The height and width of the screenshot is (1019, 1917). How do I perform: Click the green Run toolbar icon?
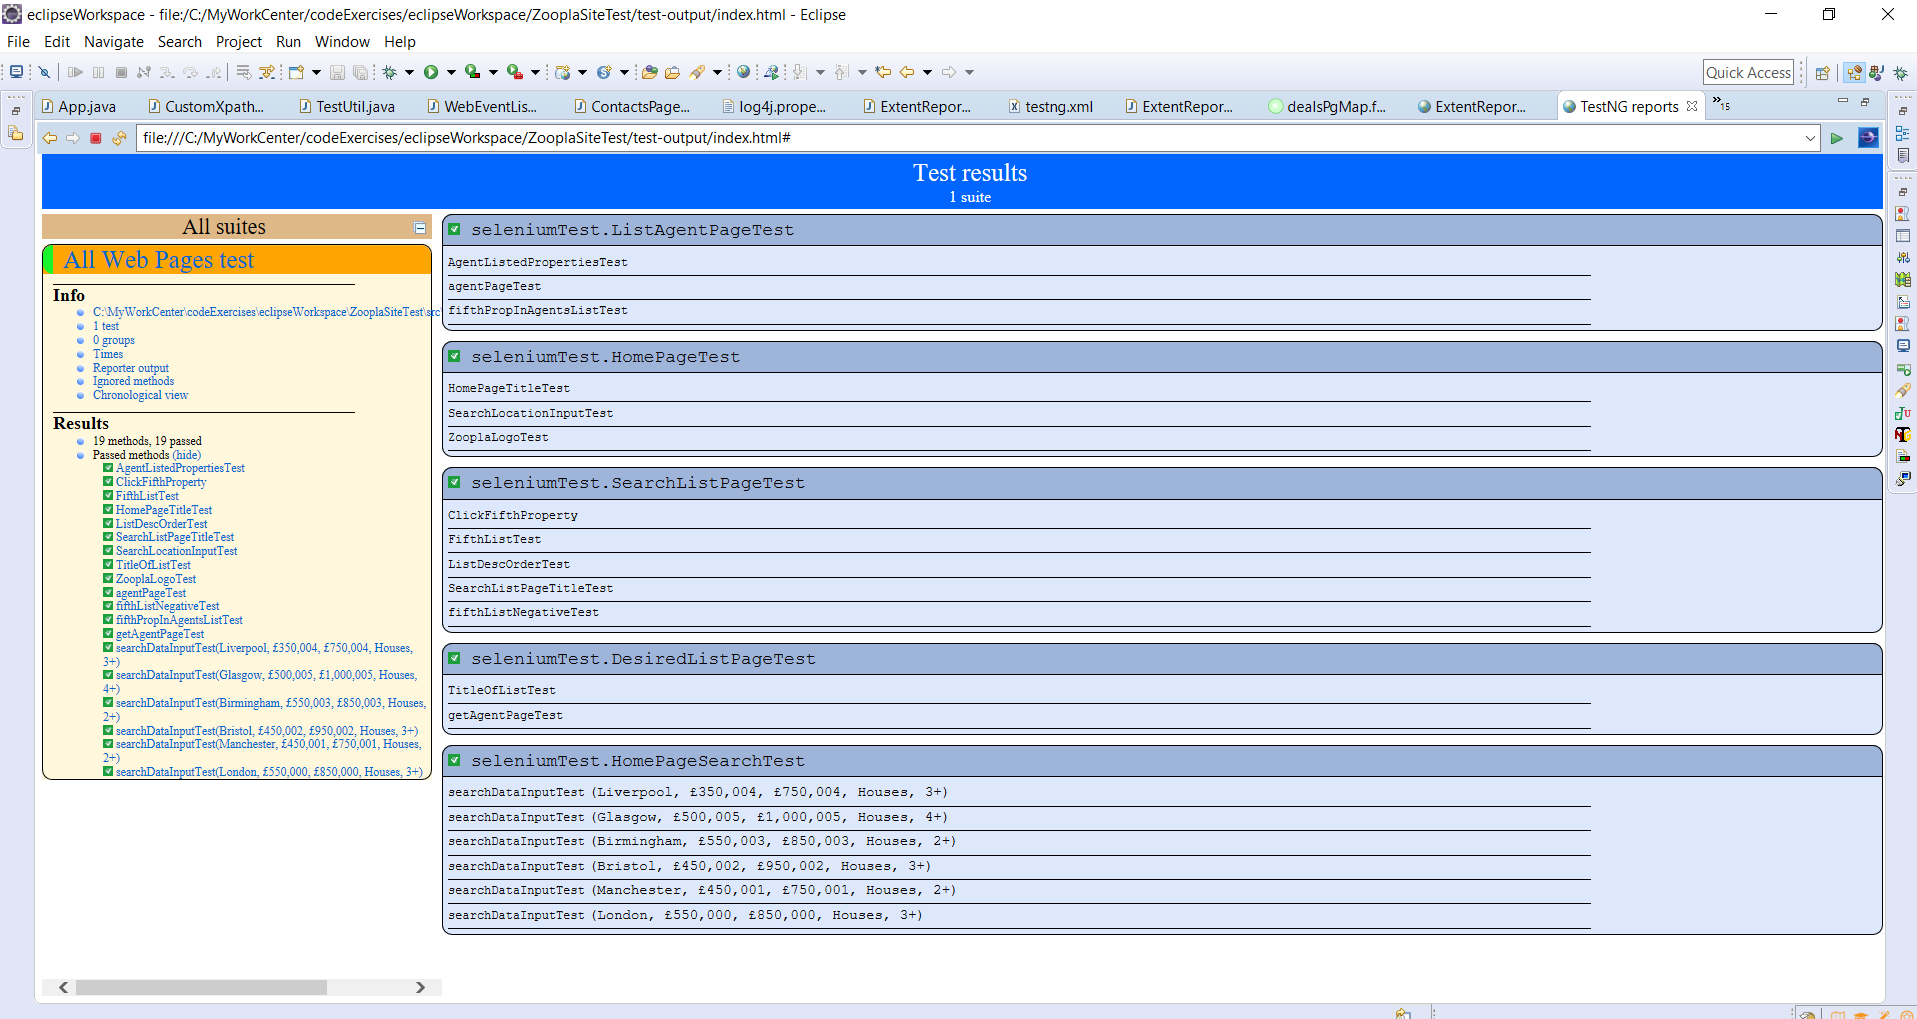click(431, 71)
